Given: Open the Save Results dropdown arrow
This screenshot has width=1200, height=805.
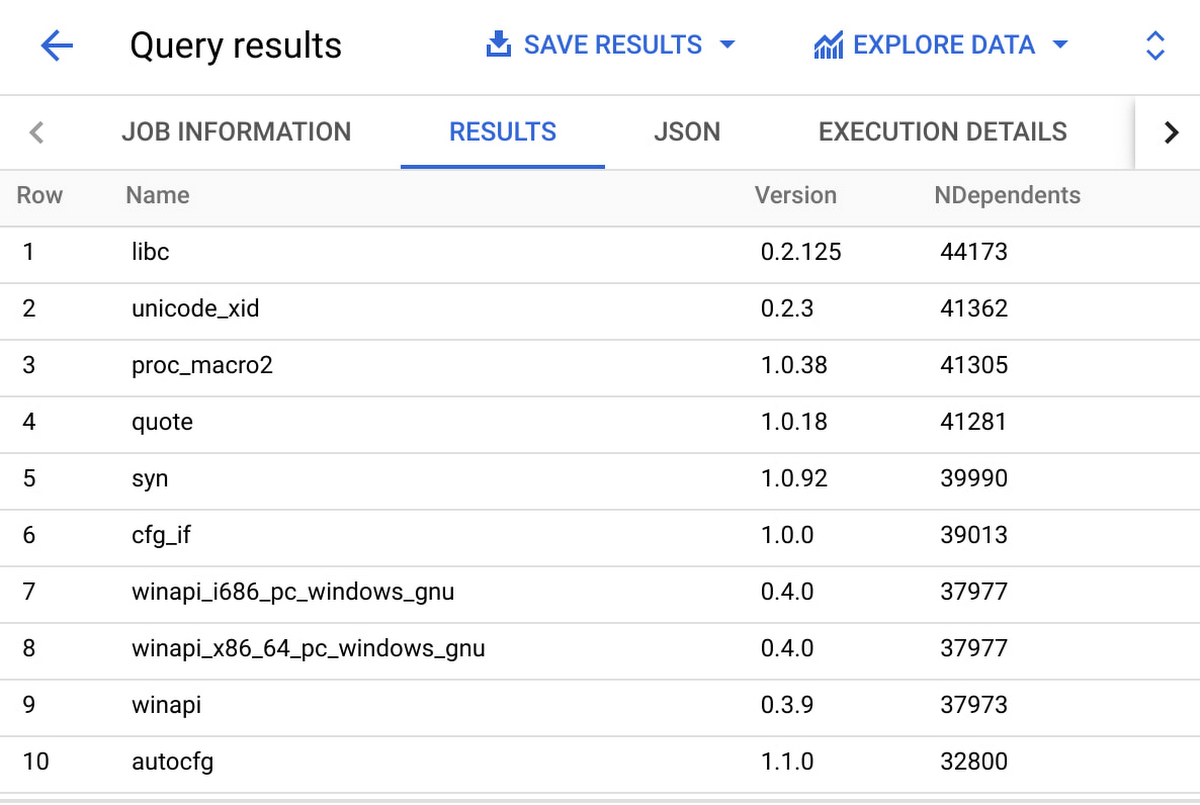Looking at the screenshot, I should [x=728, y=45].
